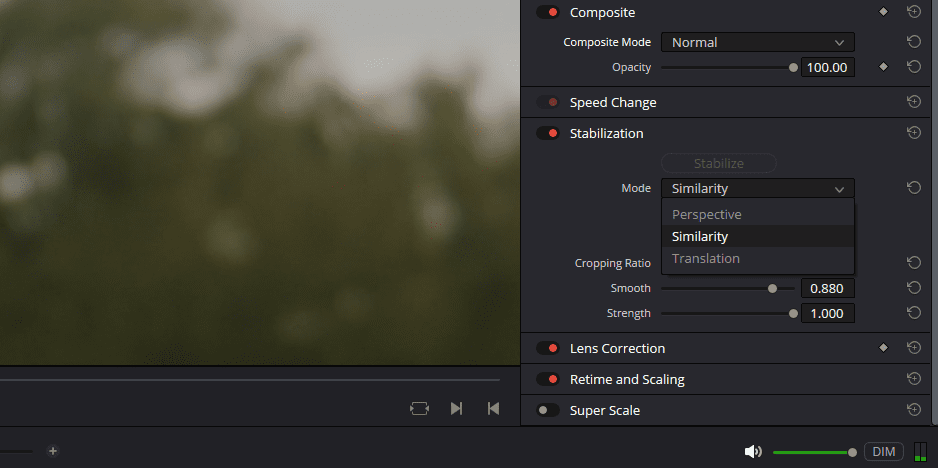Click the Opacity keyframe diamond
938x468 pixels.
click(883, 67)
